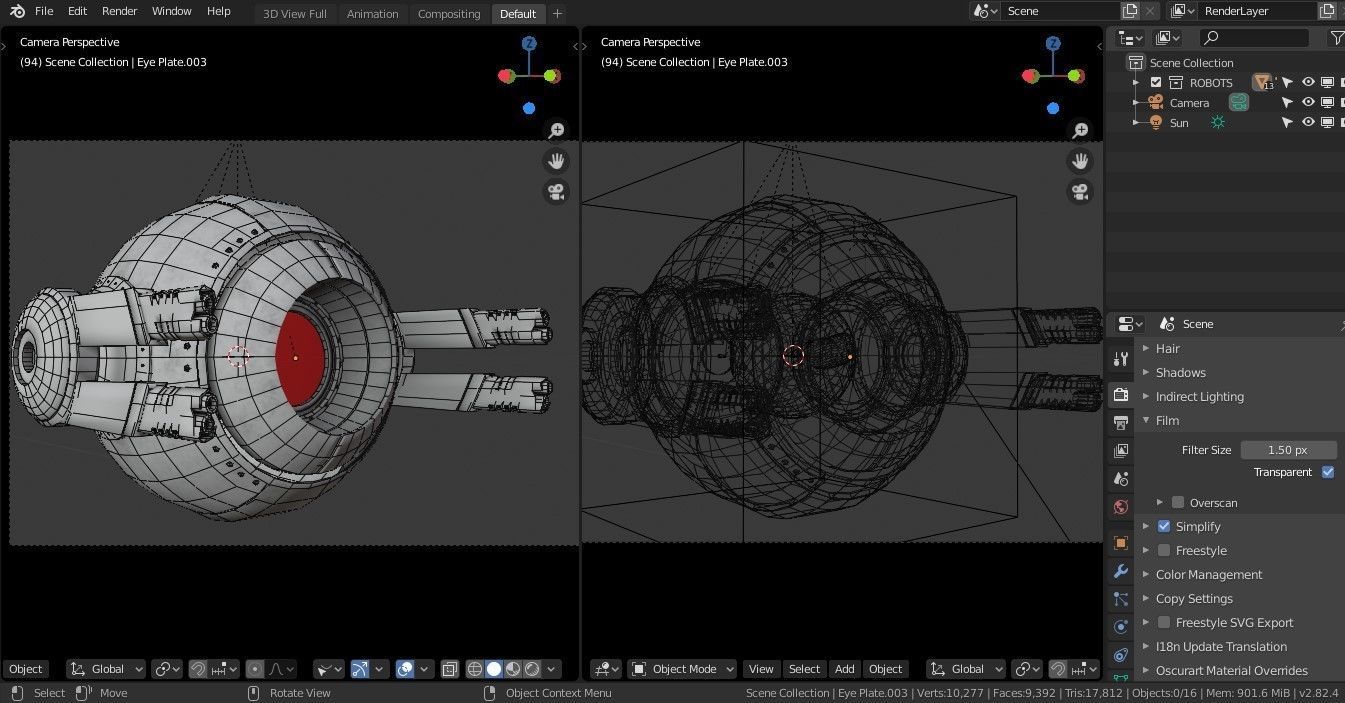The width and height of the screenshot is (1345, 703).
Task: Click new scene copy icon beside Scene field
Action: [x=1130, y=11]
